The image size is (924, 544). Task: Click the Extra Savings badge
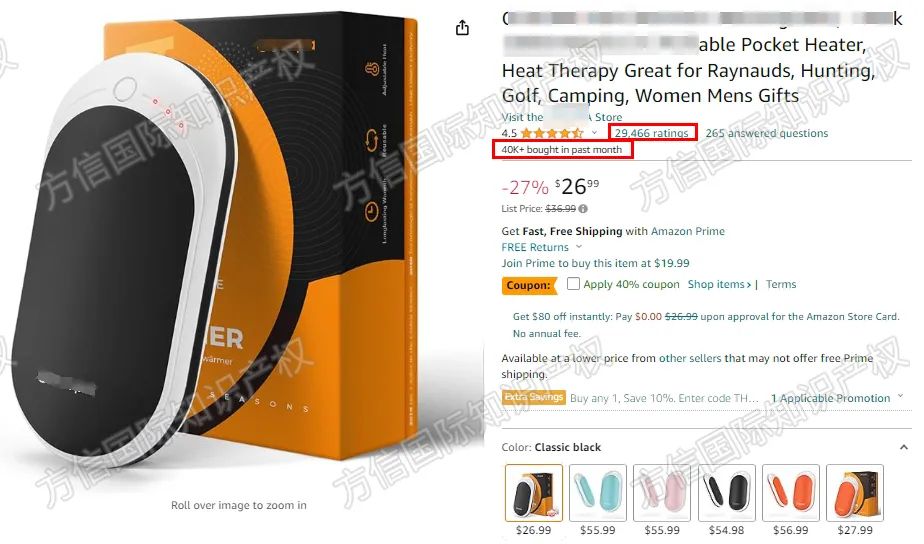[534, 397]
